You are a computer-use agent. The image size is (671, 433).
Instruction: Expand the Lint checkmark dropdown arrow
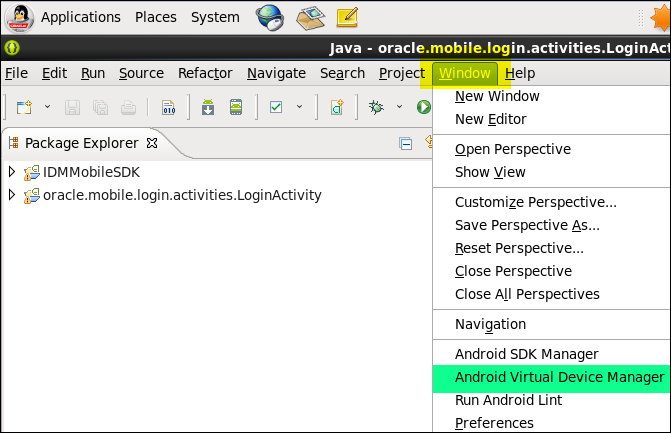click(x=300, y=107)
